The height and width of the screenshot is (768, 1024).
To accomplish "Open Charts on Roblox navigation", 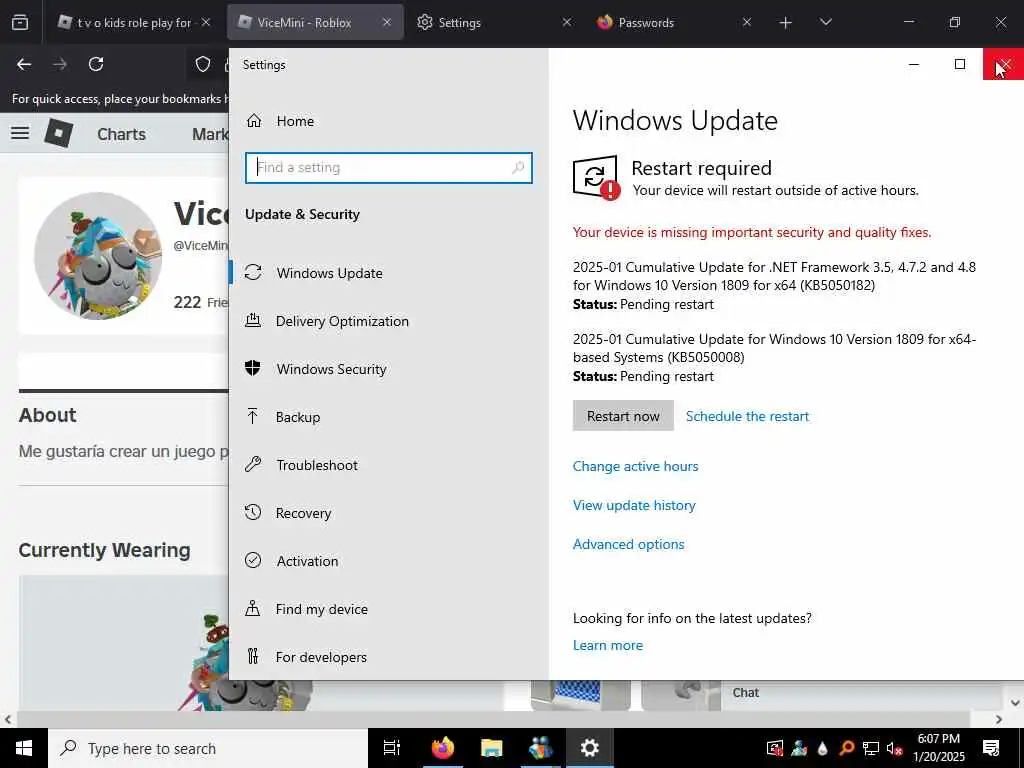I will tap(121, 134).
